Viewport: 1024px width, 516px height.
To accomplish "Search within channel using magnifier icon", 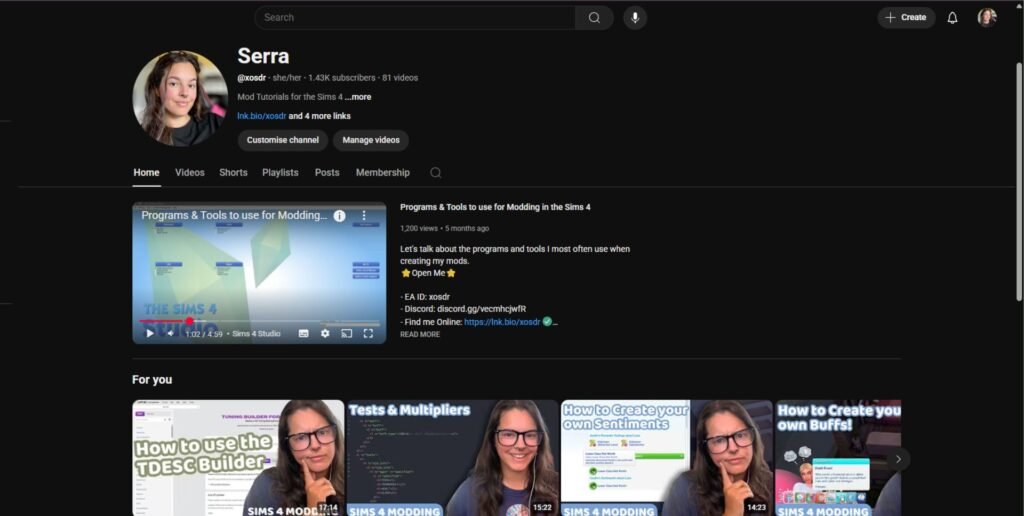I will 435,173.
